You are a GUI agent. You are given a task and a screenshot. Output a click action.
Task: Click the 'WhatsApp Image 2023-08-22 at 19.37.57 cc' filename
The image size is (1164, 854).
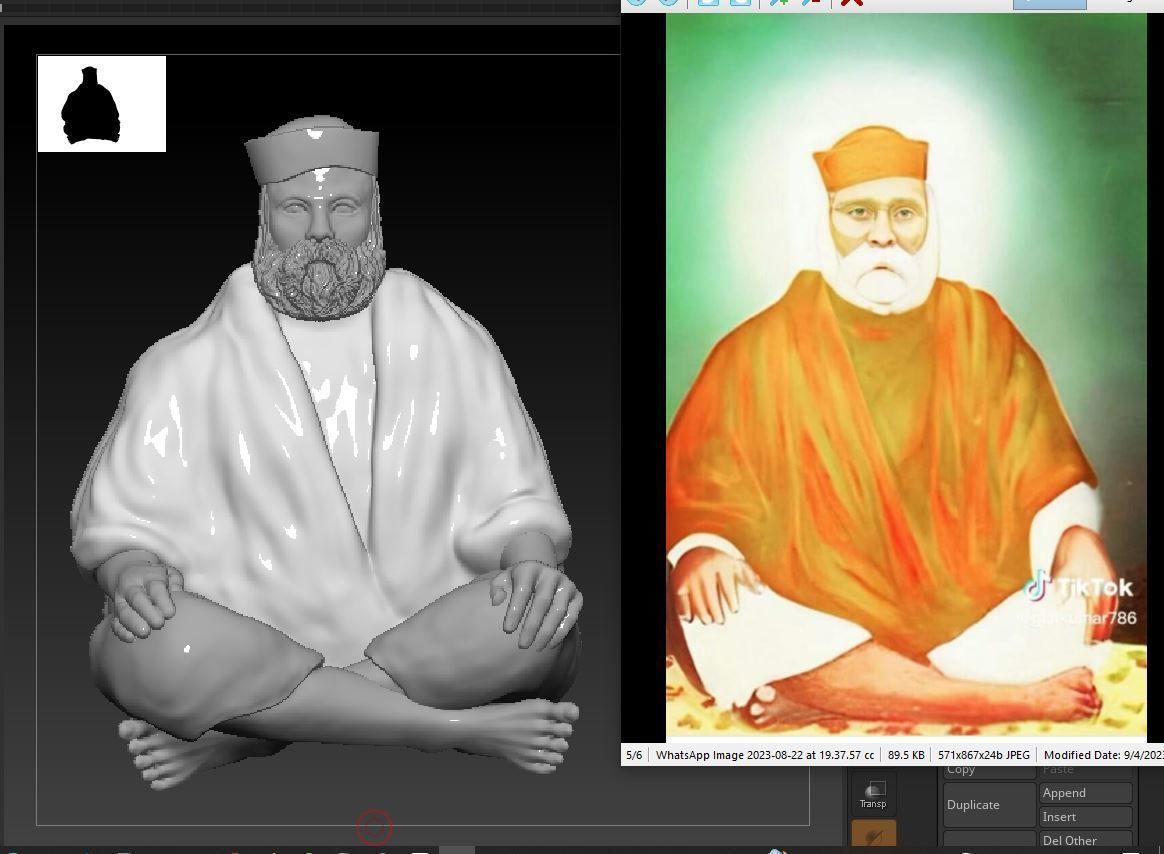pos(765,754)
